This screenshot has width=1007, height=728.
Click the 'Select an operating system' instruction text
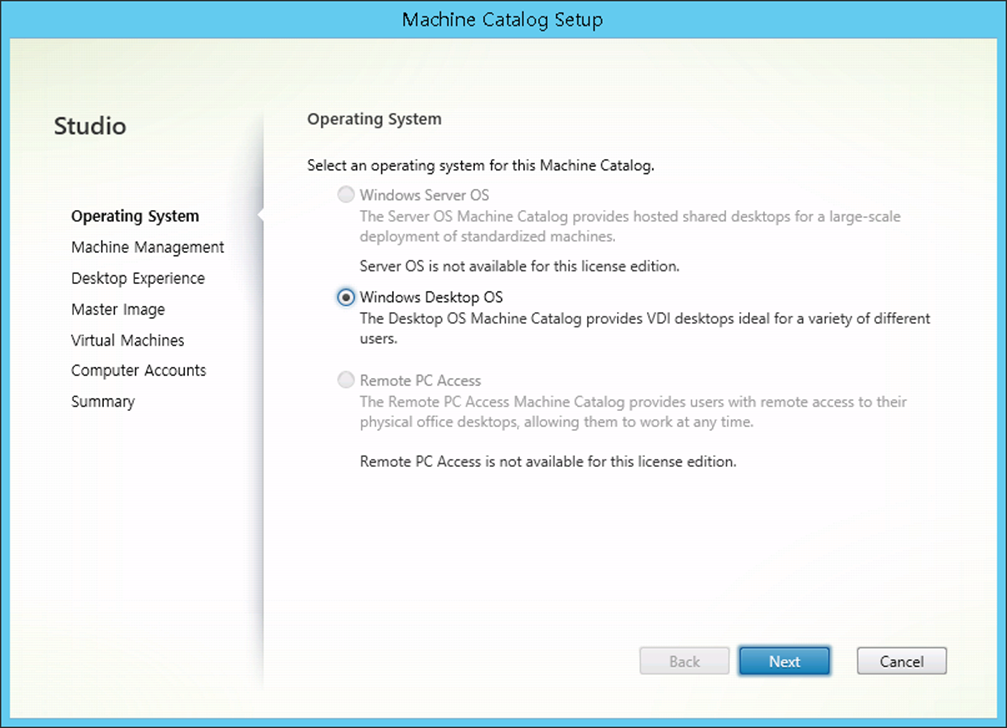pyautogui.click(x=480, y=166)
